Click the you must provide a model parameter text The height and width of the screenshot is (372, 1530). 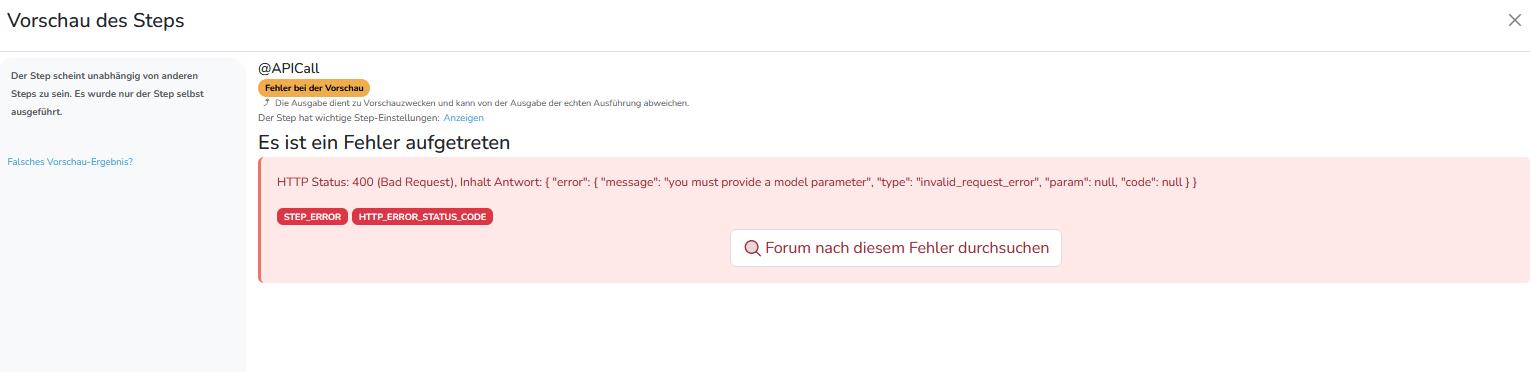pyautogui.click(x=767, y=182)
